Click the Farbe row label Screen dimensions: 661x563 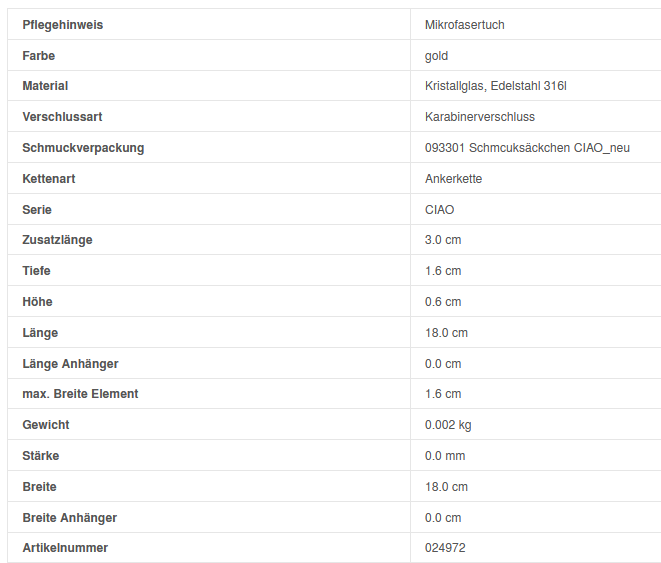39,55
